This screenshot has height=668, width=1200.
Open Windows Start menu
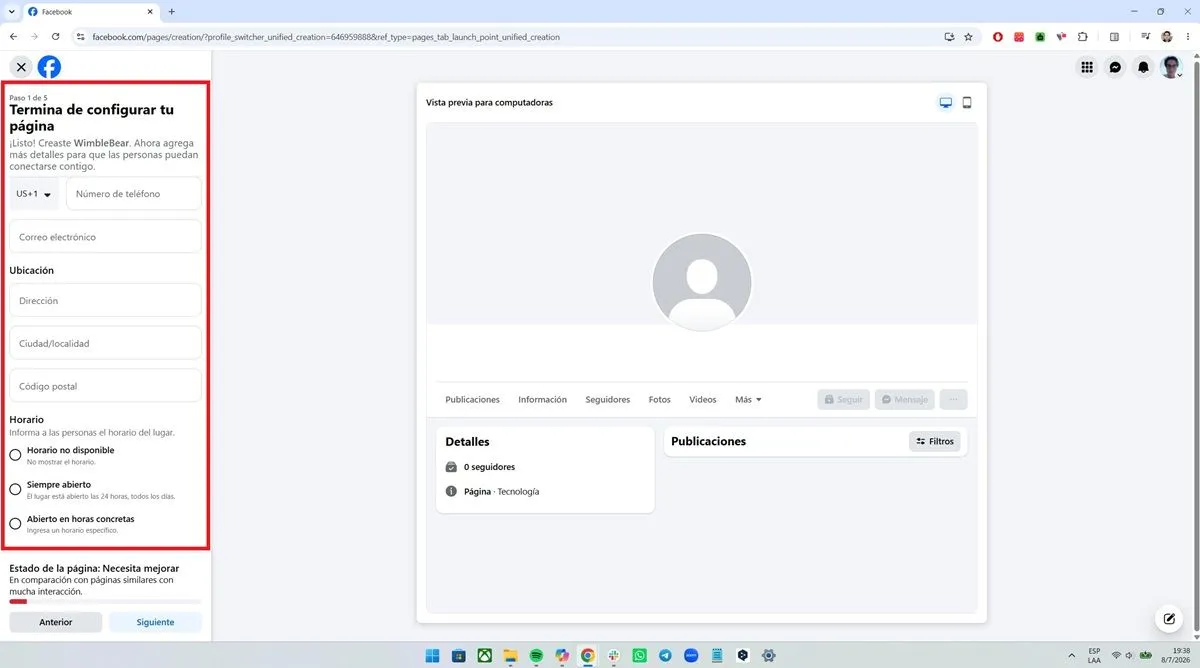tap(433, 655)
